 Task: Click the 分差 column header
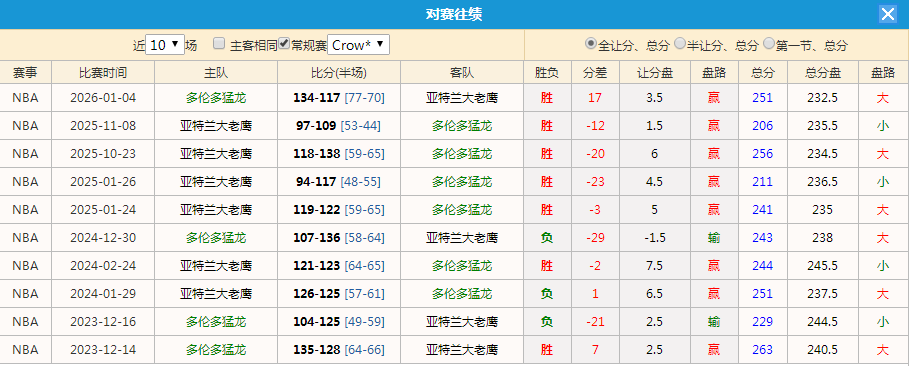pos(595,73)
